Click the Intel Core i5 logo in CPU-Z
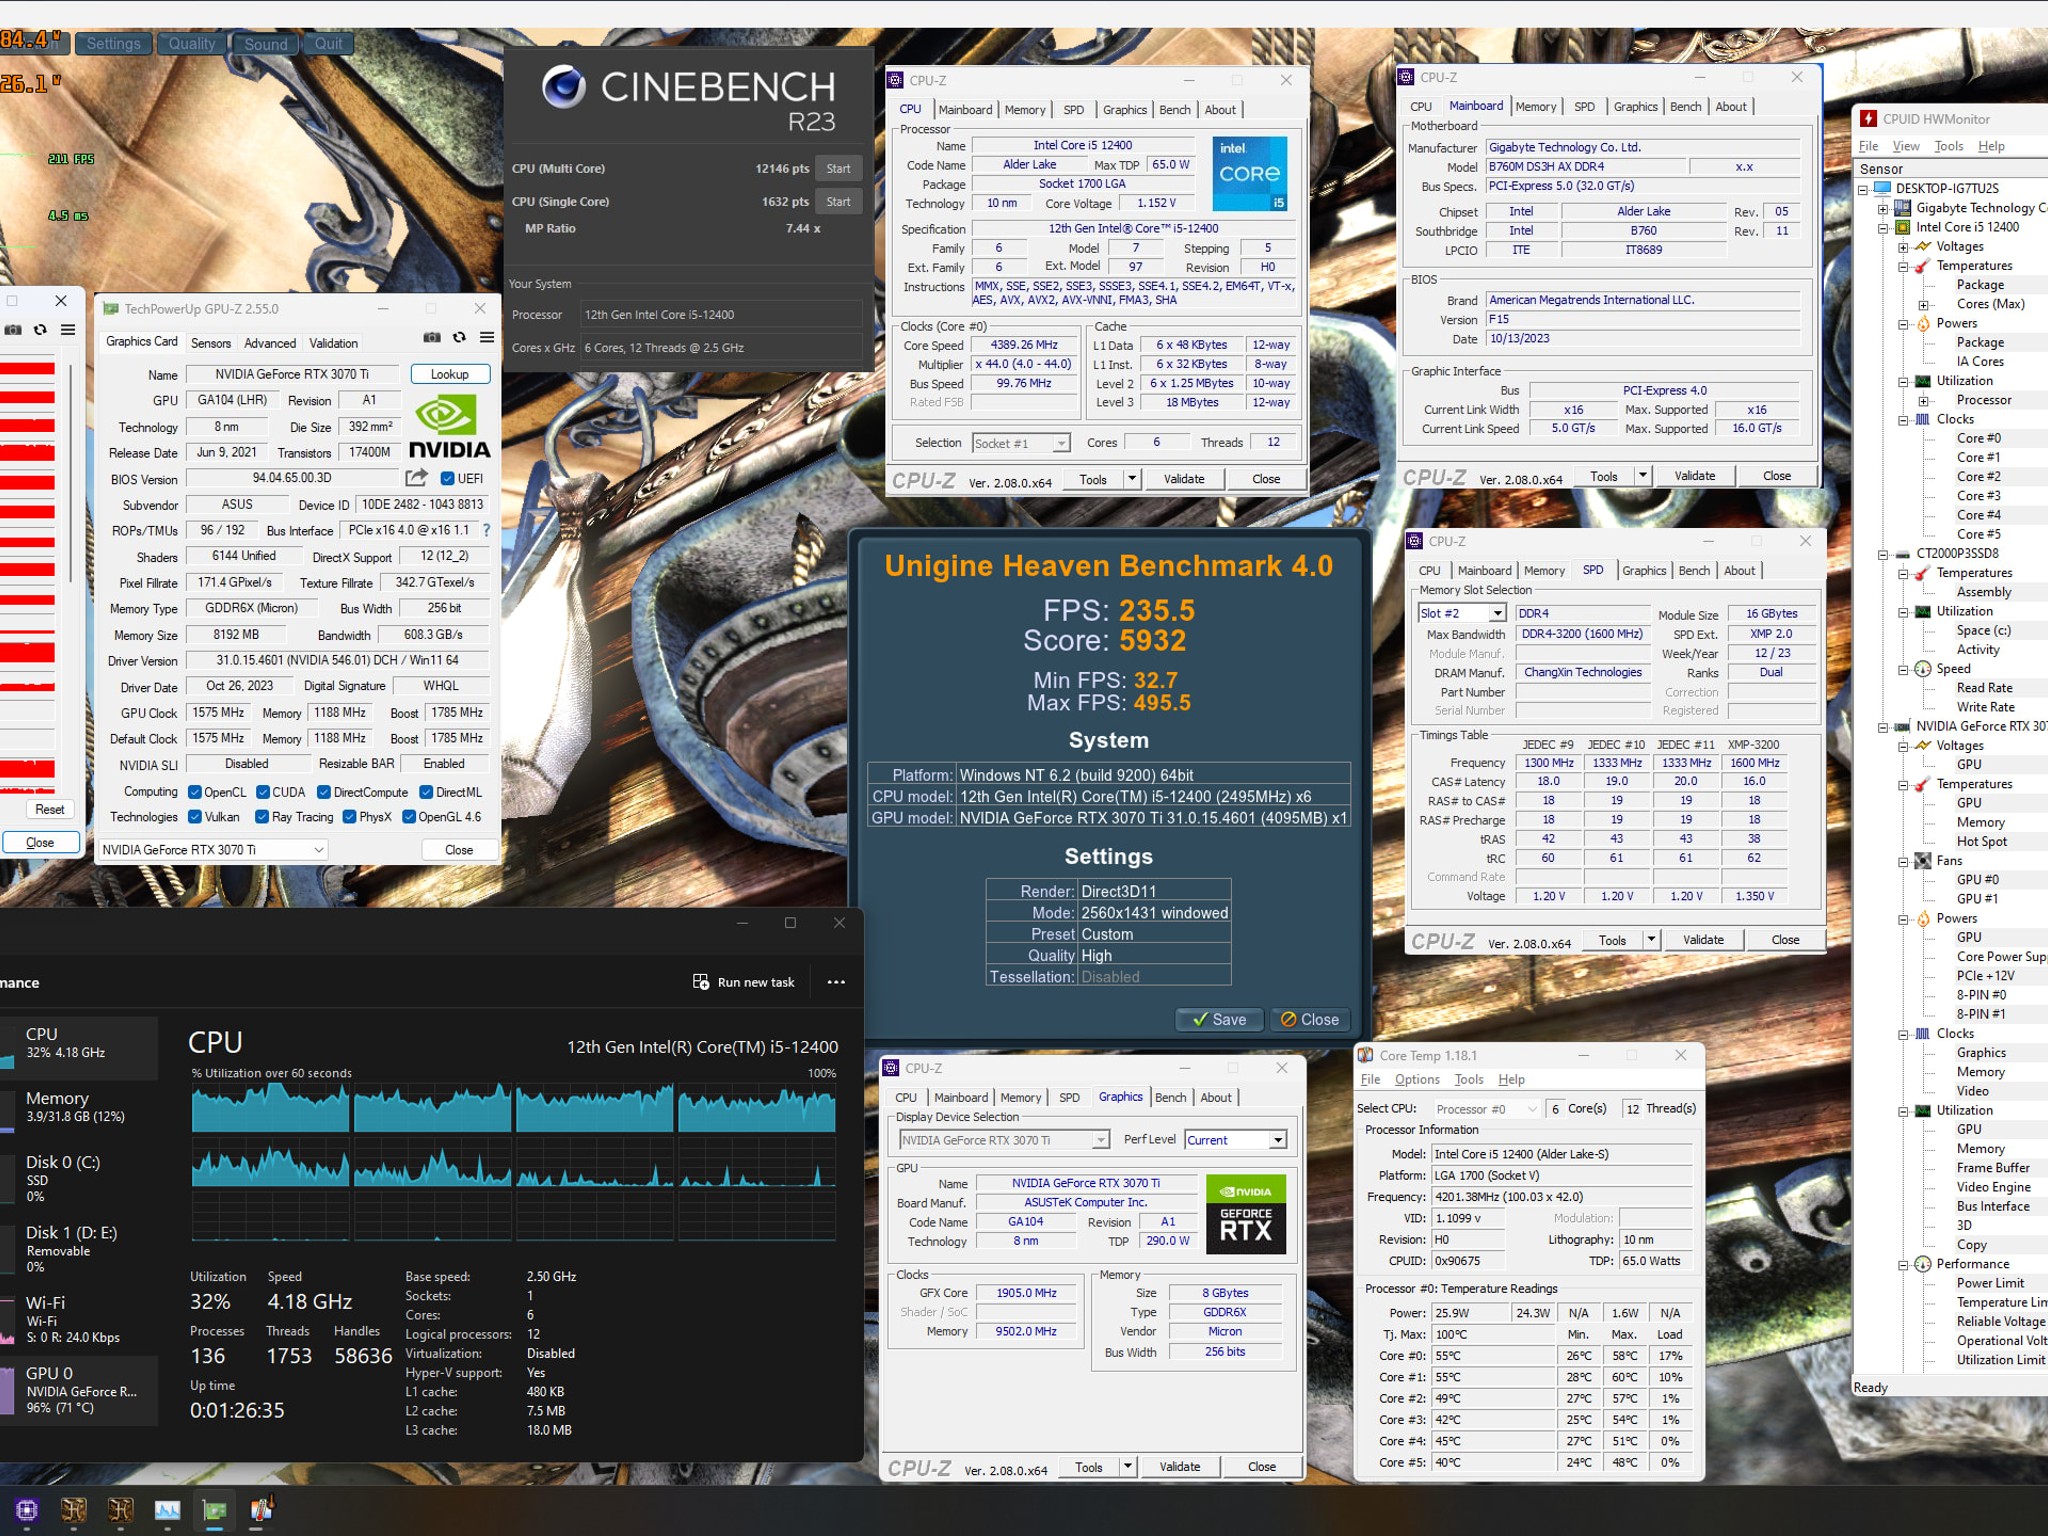 [x=1249, y=174]
